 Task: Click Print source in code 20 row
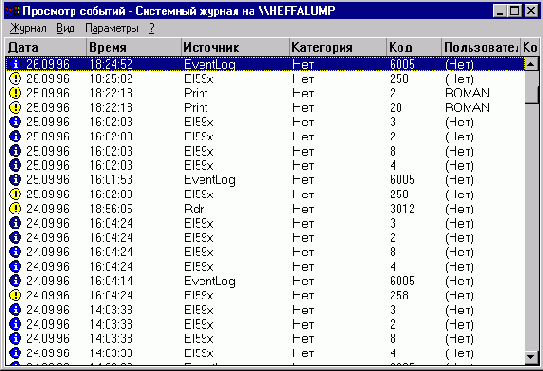tap(196, 107)
